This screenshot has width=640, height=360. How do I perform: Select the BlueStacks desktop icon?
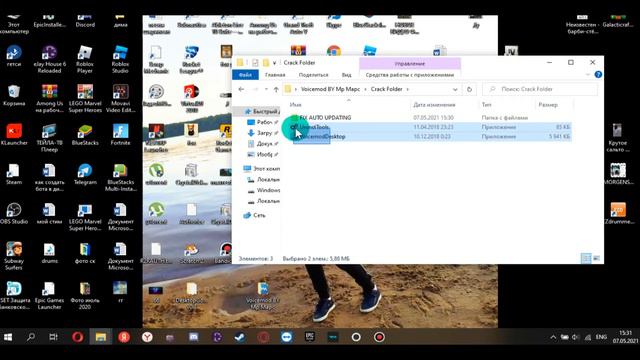[85, 135]
